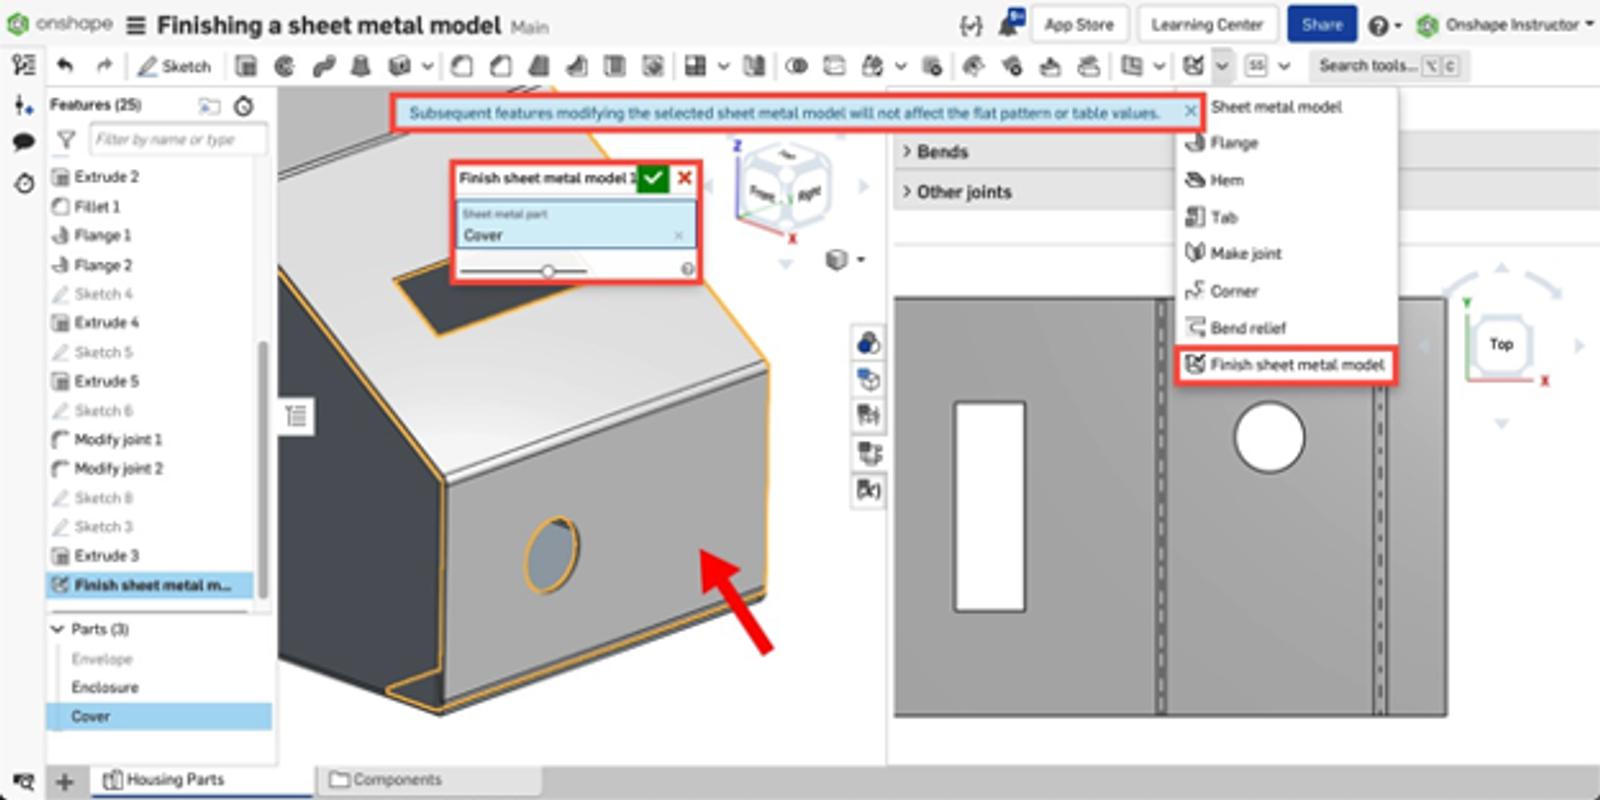Screen dimensions: 1600x800
Task: Collapse the Parts (3) list
Action: (57, 629)
